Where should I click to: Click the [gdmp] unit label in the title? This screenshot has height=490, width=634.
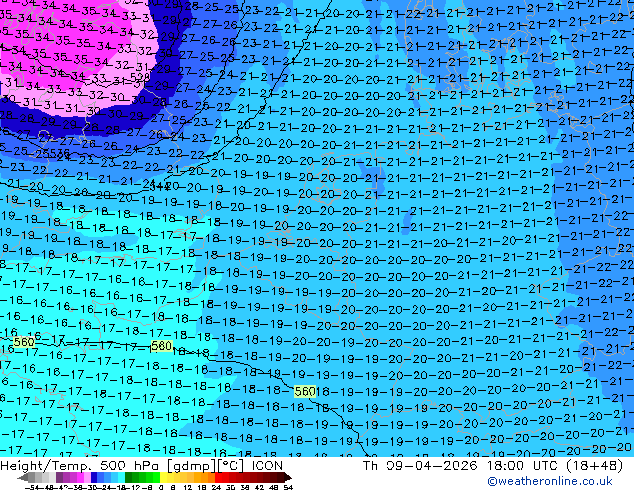(x=192, y=466)
